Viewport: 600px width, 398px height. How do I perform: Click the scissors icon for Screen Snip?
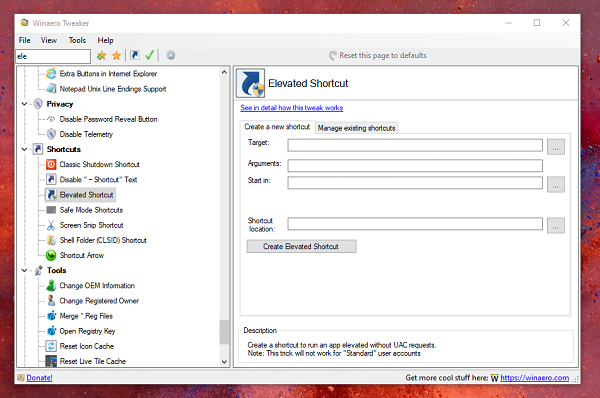tap(51, 225)
